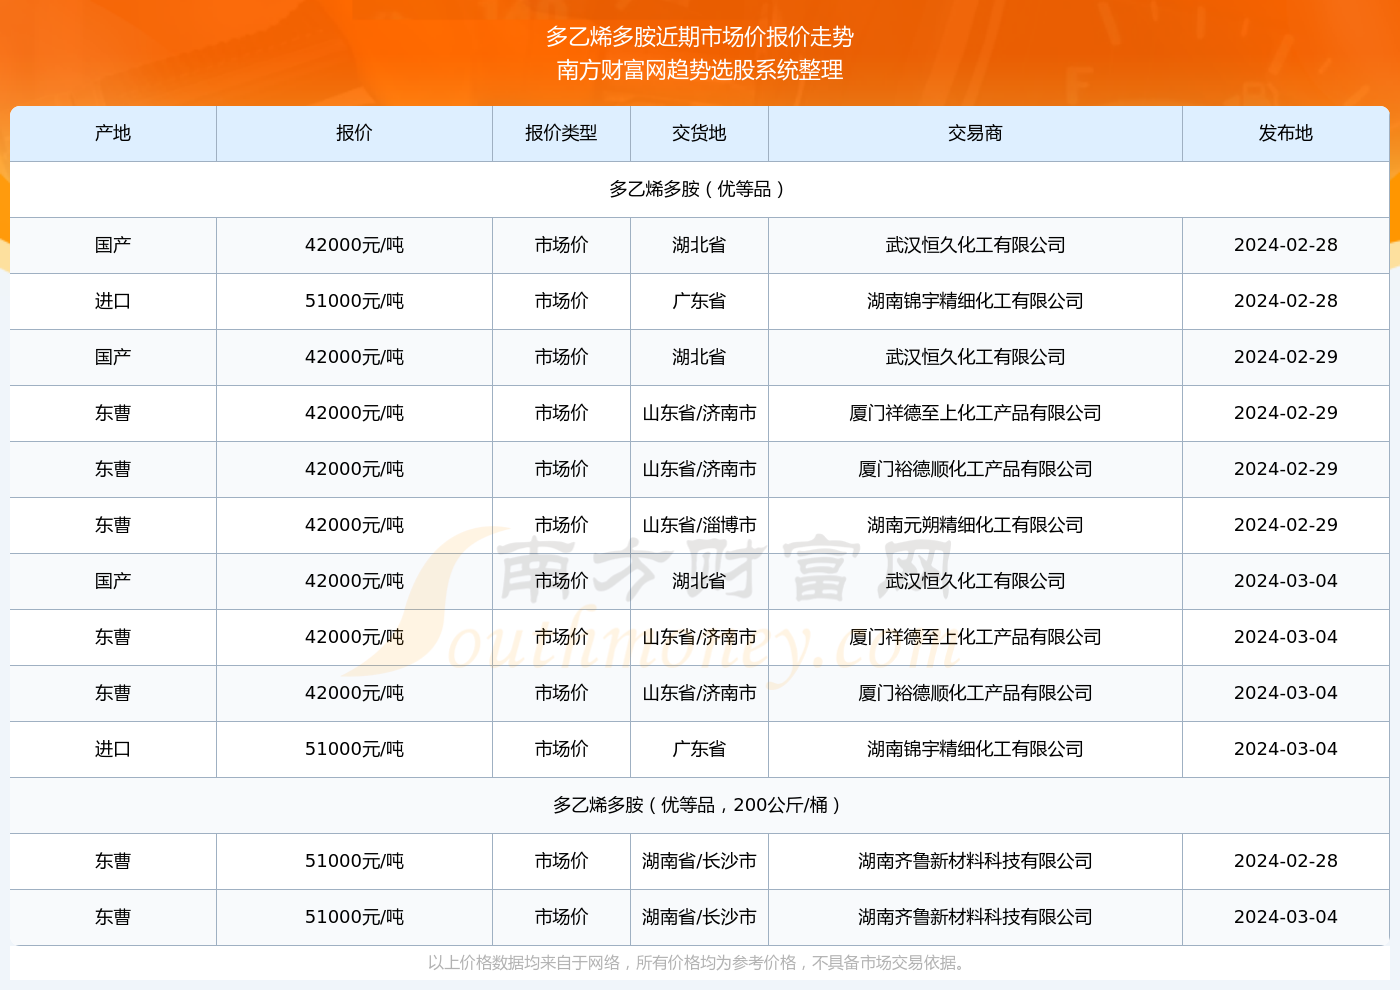Click 厦门祥德至上化工产品有限公司 in the 2024-03-04 row

coord(975,637)
